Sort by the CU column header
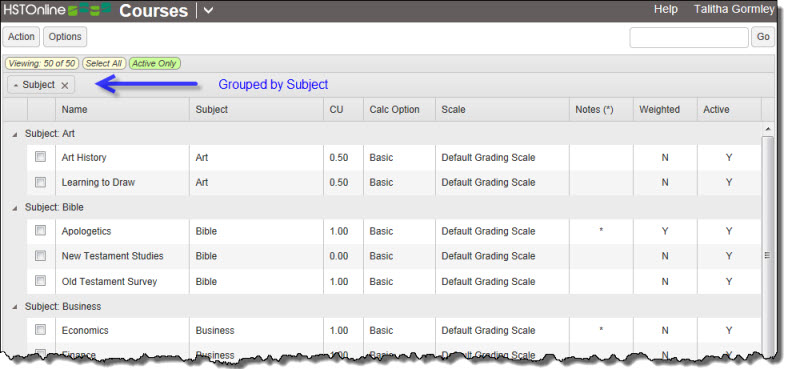Viewport: 785px width, 369px height. [x=343, y=110]
